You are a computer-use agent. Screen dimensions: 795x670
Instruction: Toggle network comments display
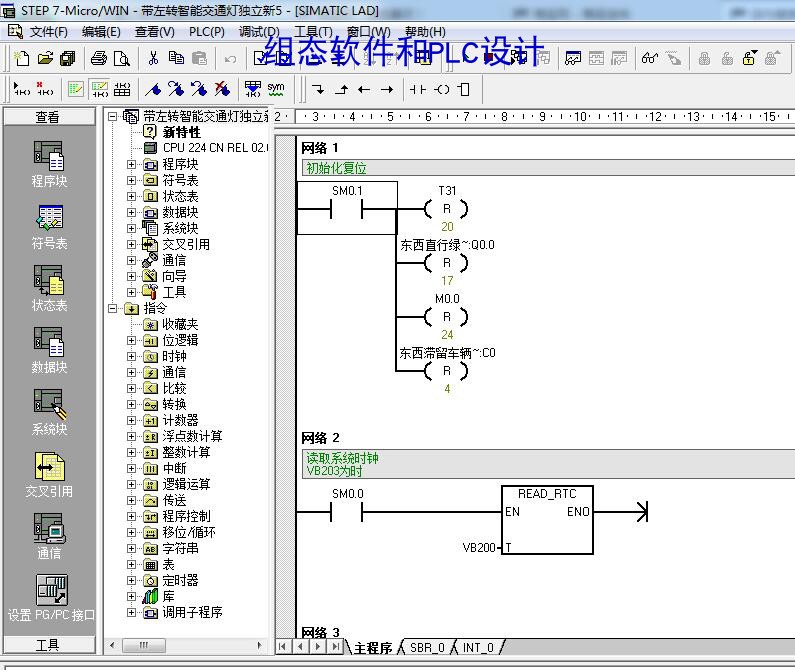tap(99, 89)
